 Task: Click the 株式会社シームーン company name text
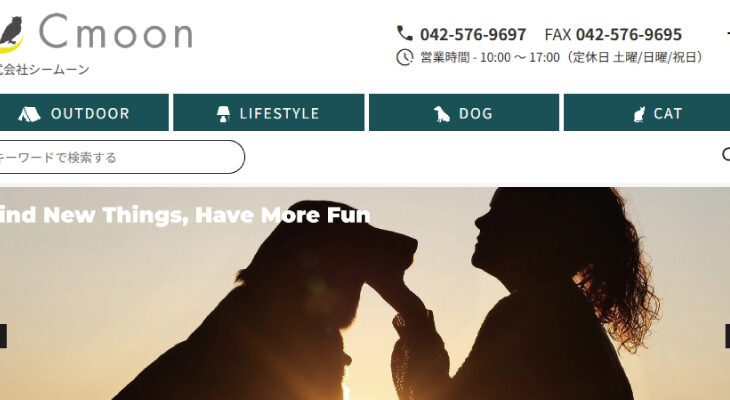tap(44, 69)
